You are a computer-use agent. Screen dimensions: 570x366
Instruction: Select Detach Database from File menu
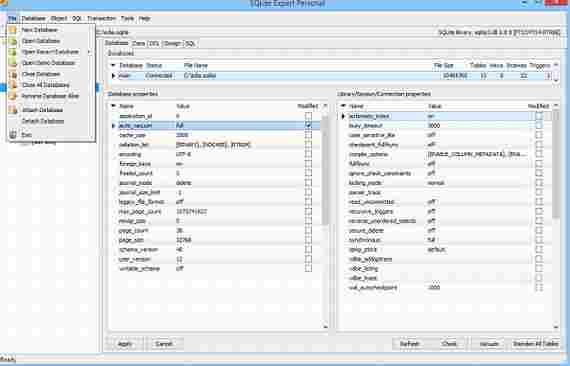[43, 121]
